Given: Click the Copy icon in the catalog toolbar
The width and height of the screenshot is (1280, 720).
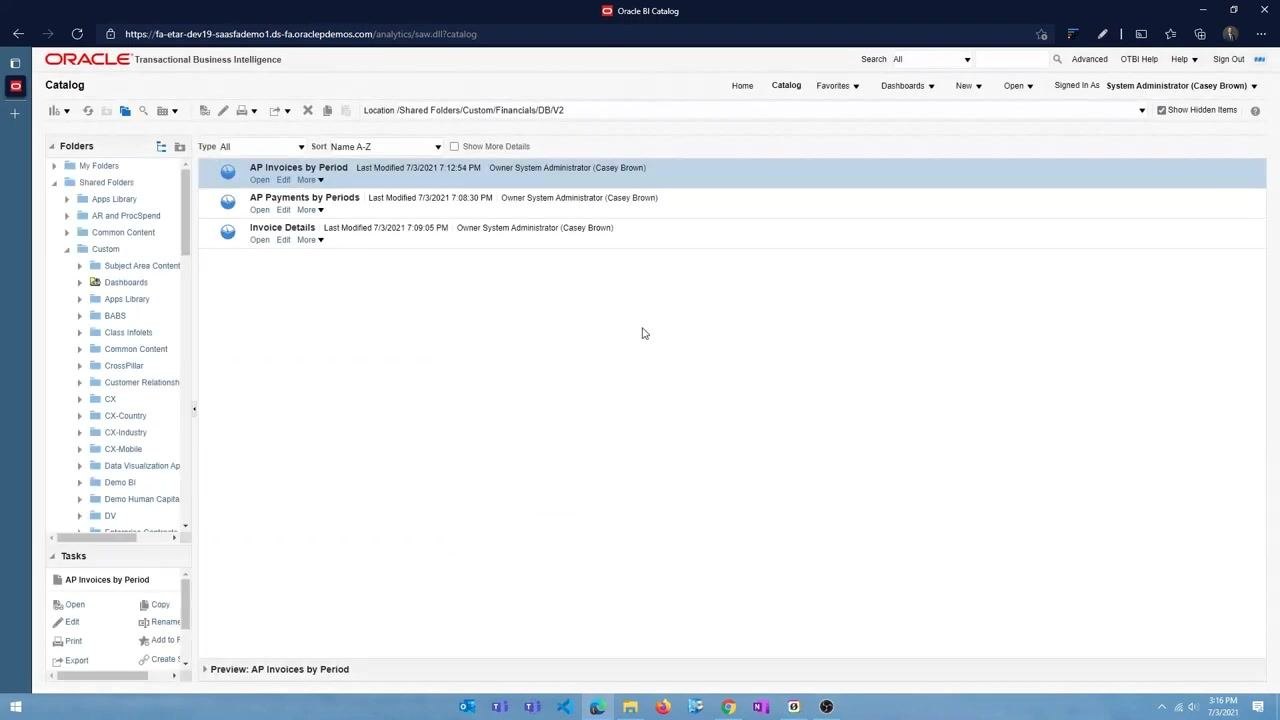Looking at the screenshot, I should coord(327,111).
